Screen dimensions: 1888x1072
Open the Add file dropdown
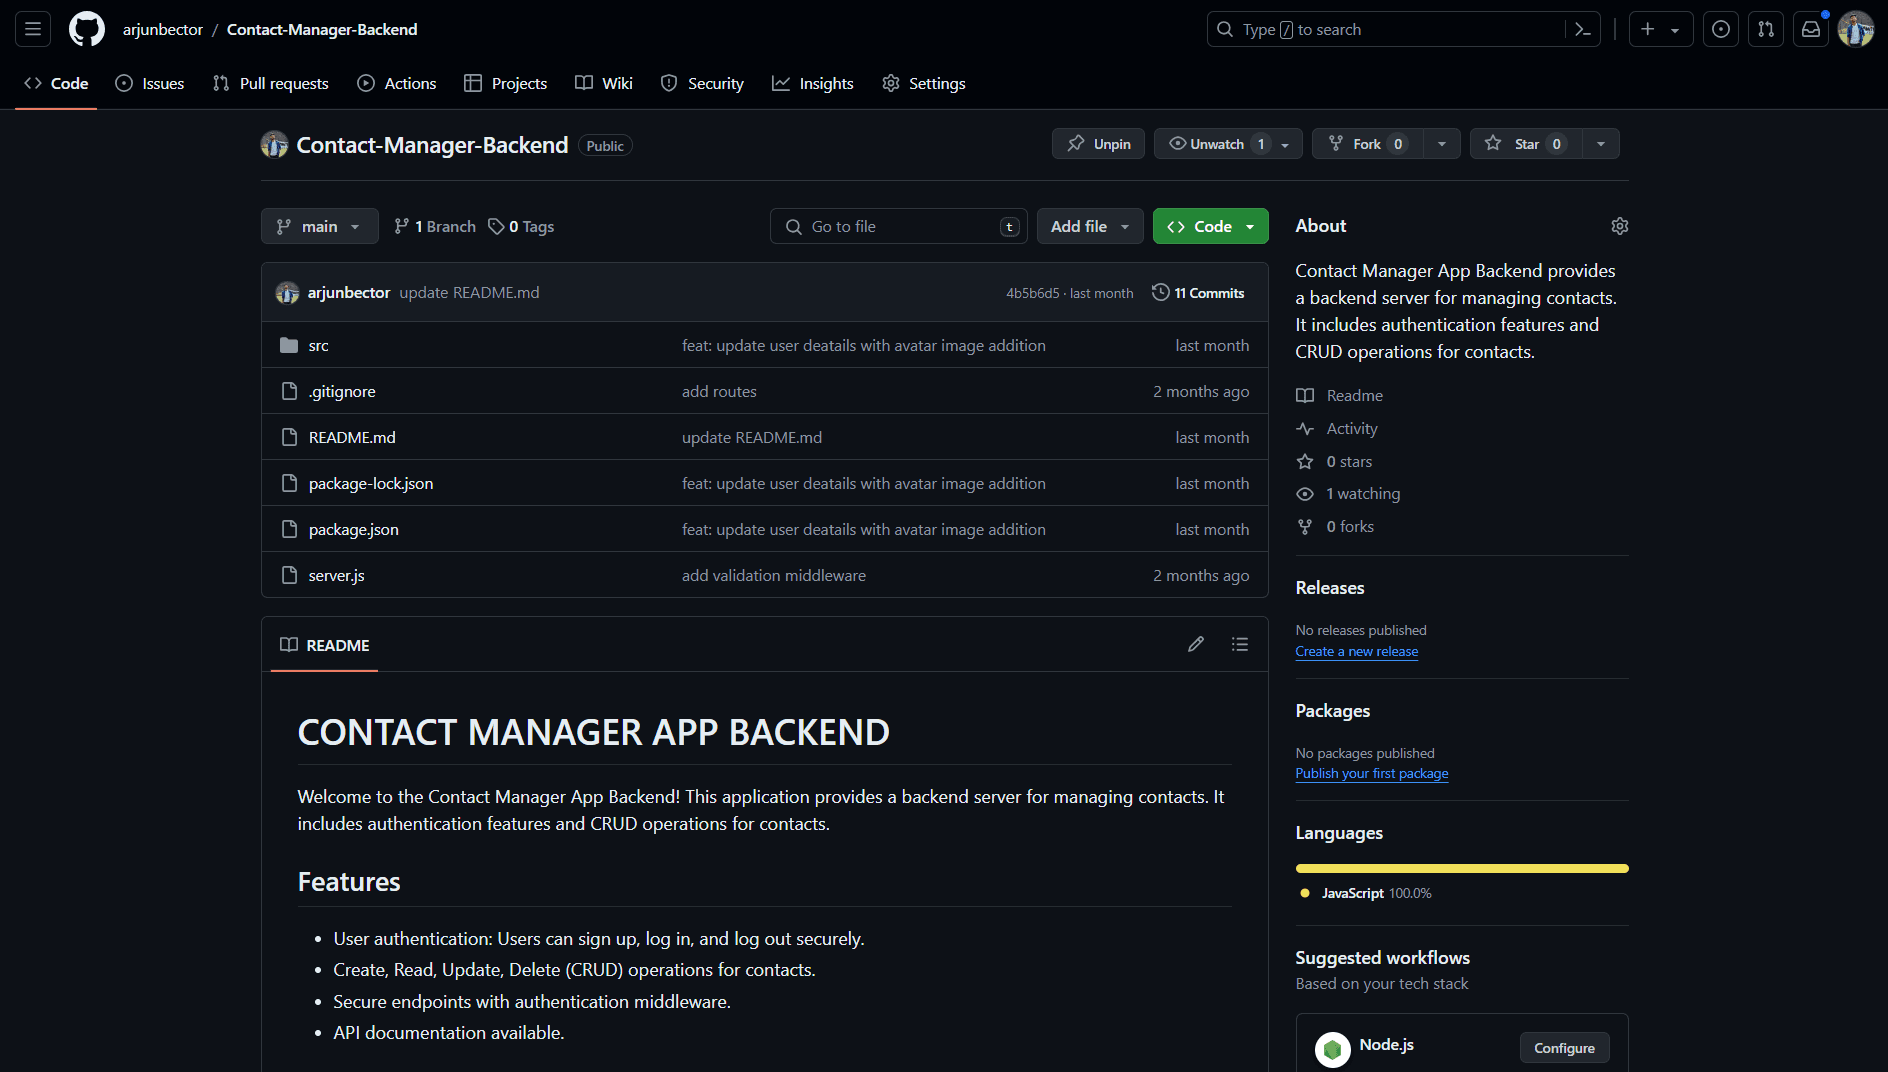point(1089,227)
